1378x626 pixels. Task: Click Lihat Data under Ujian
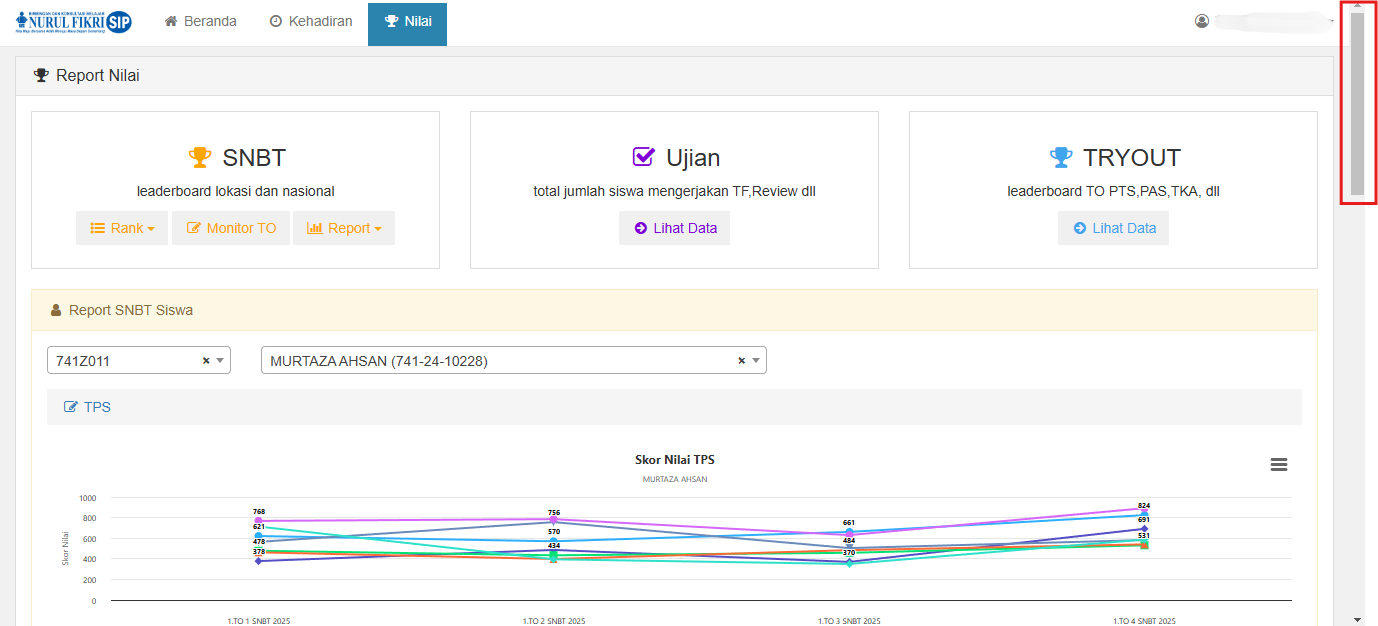(675, 228)
